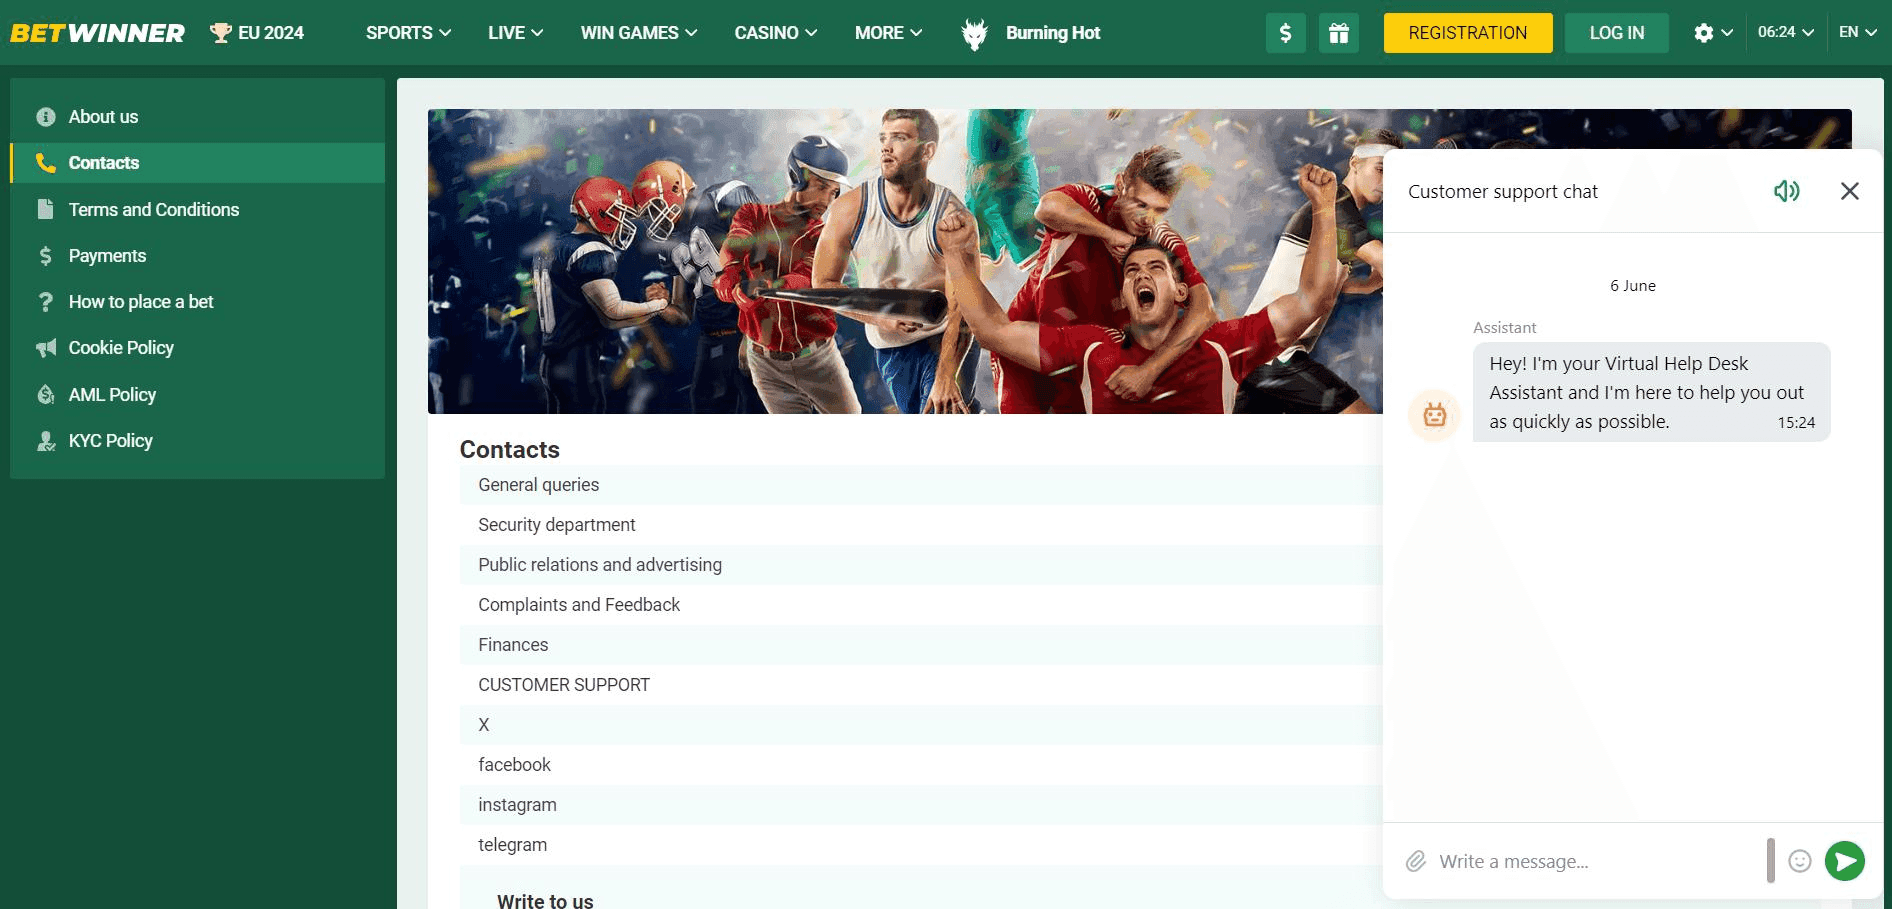Screen dimensions: 1892x909
Task: Open the gift promotions icon
Action: pos(1339,32)
